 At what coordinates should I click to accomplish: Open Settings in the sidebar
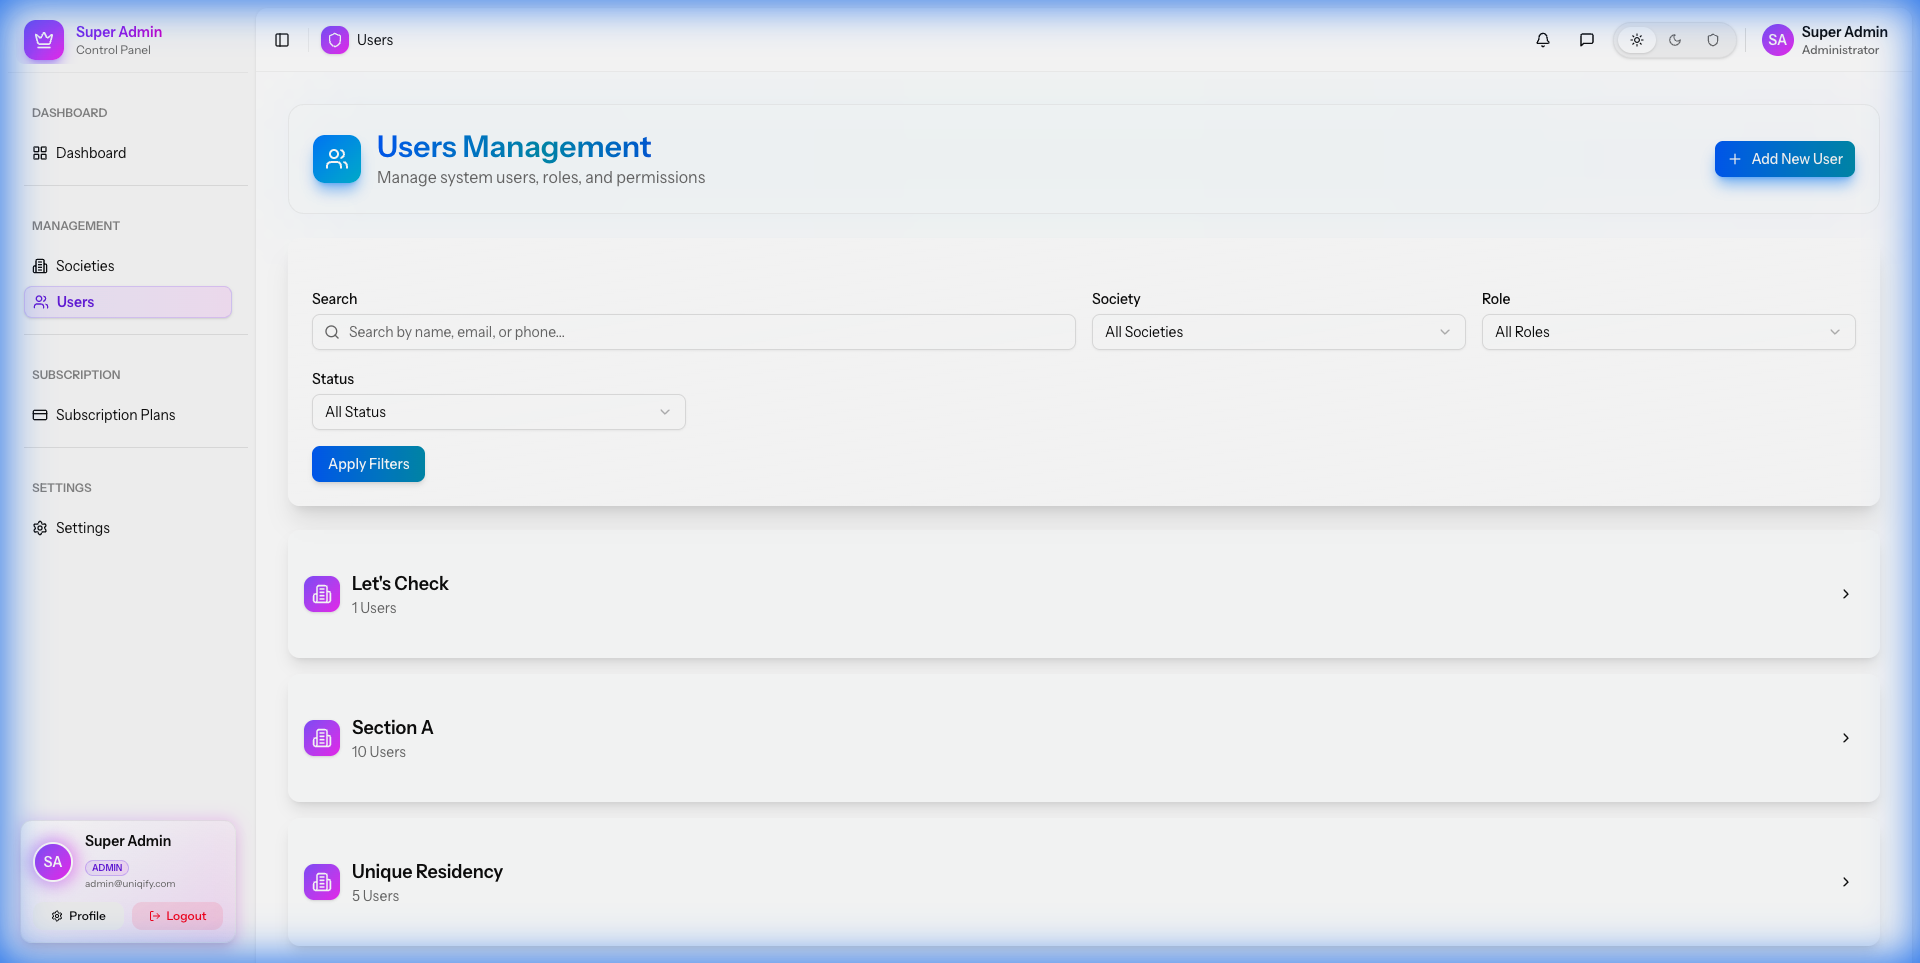point(128,528)
